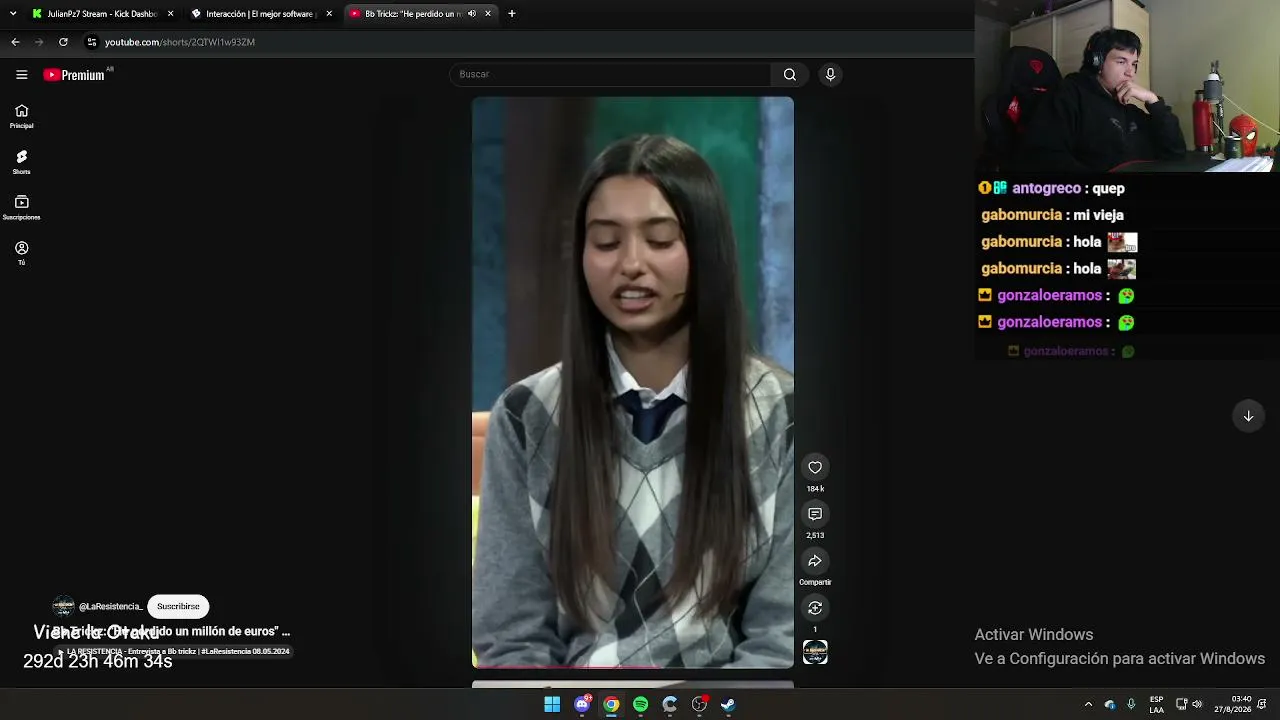Open Discord from the taskbar
The width and height of the screenshot is (1280, 720).
tap(582, 704)
